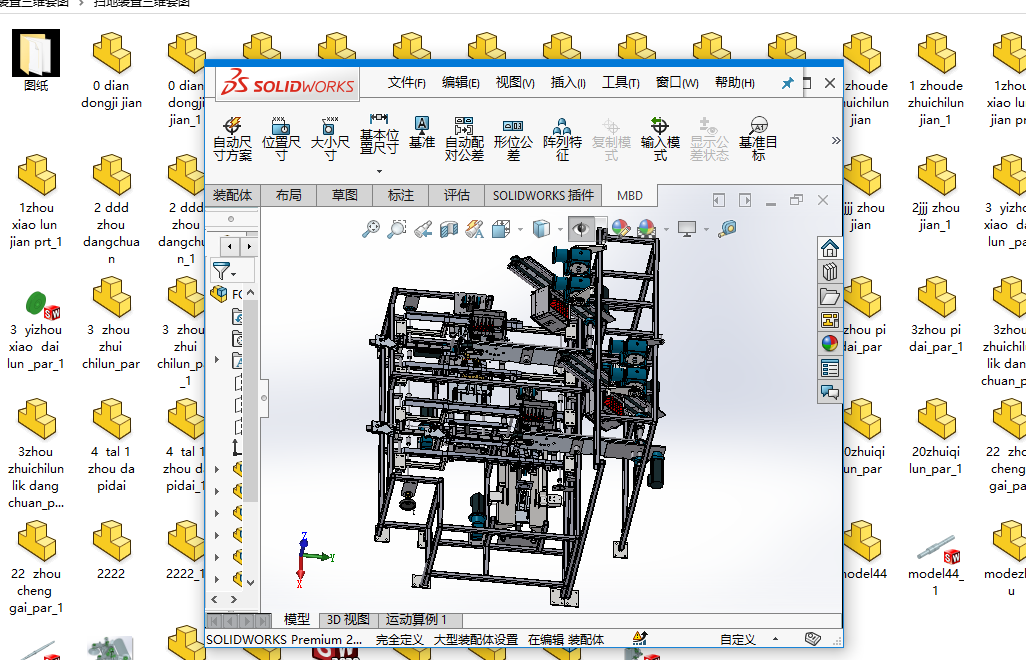The height and width of the screenshot is (660, 1026).
Task: Toggle the feature tree filter funnel
Action: point(221,270)
